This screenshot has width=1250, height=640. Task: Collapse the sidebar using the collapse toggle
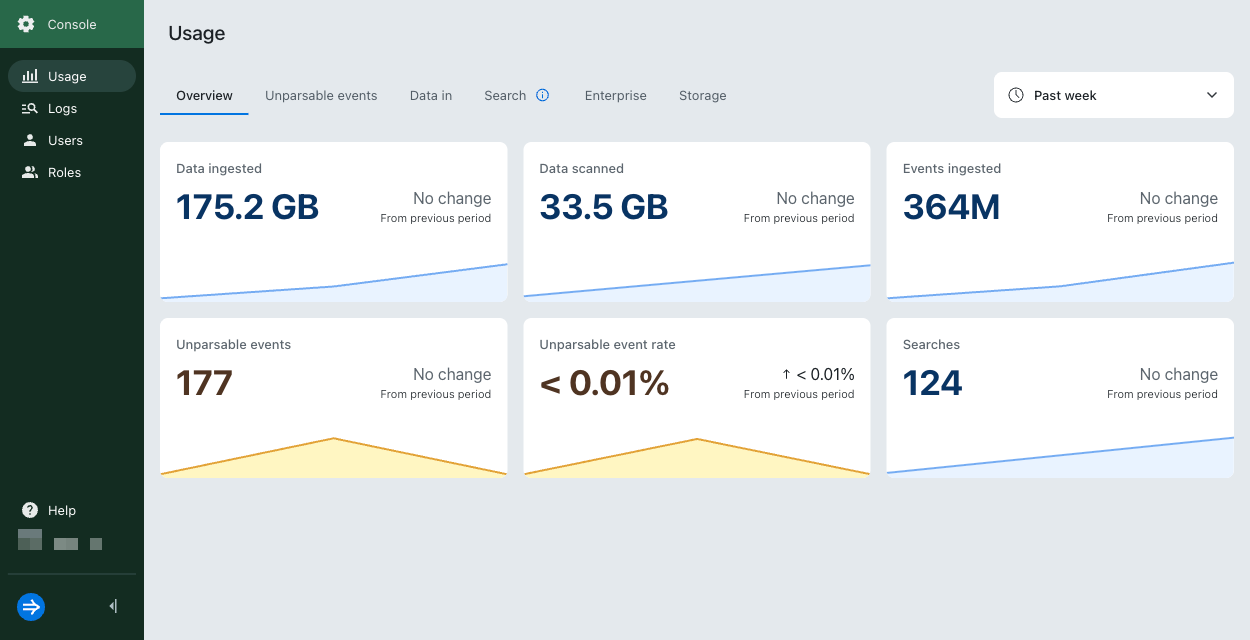pyautogui.click(x=112, y=606)
